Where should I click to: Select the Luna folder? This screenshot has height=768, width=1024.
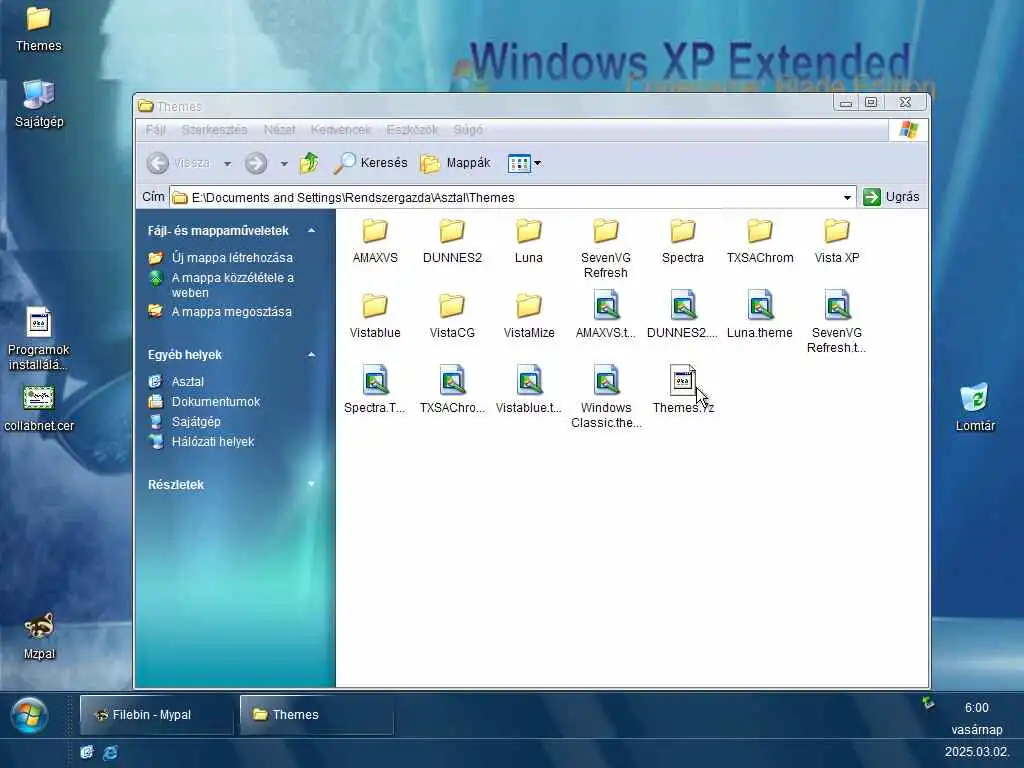528,240
